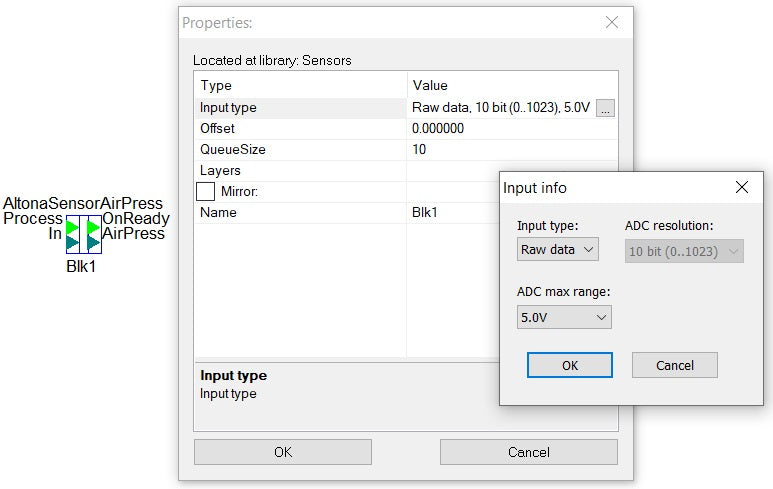Viewport: 773px width, 489px height.
Task: Click the teal AirPress output pin
Action: tap(93, 243)
